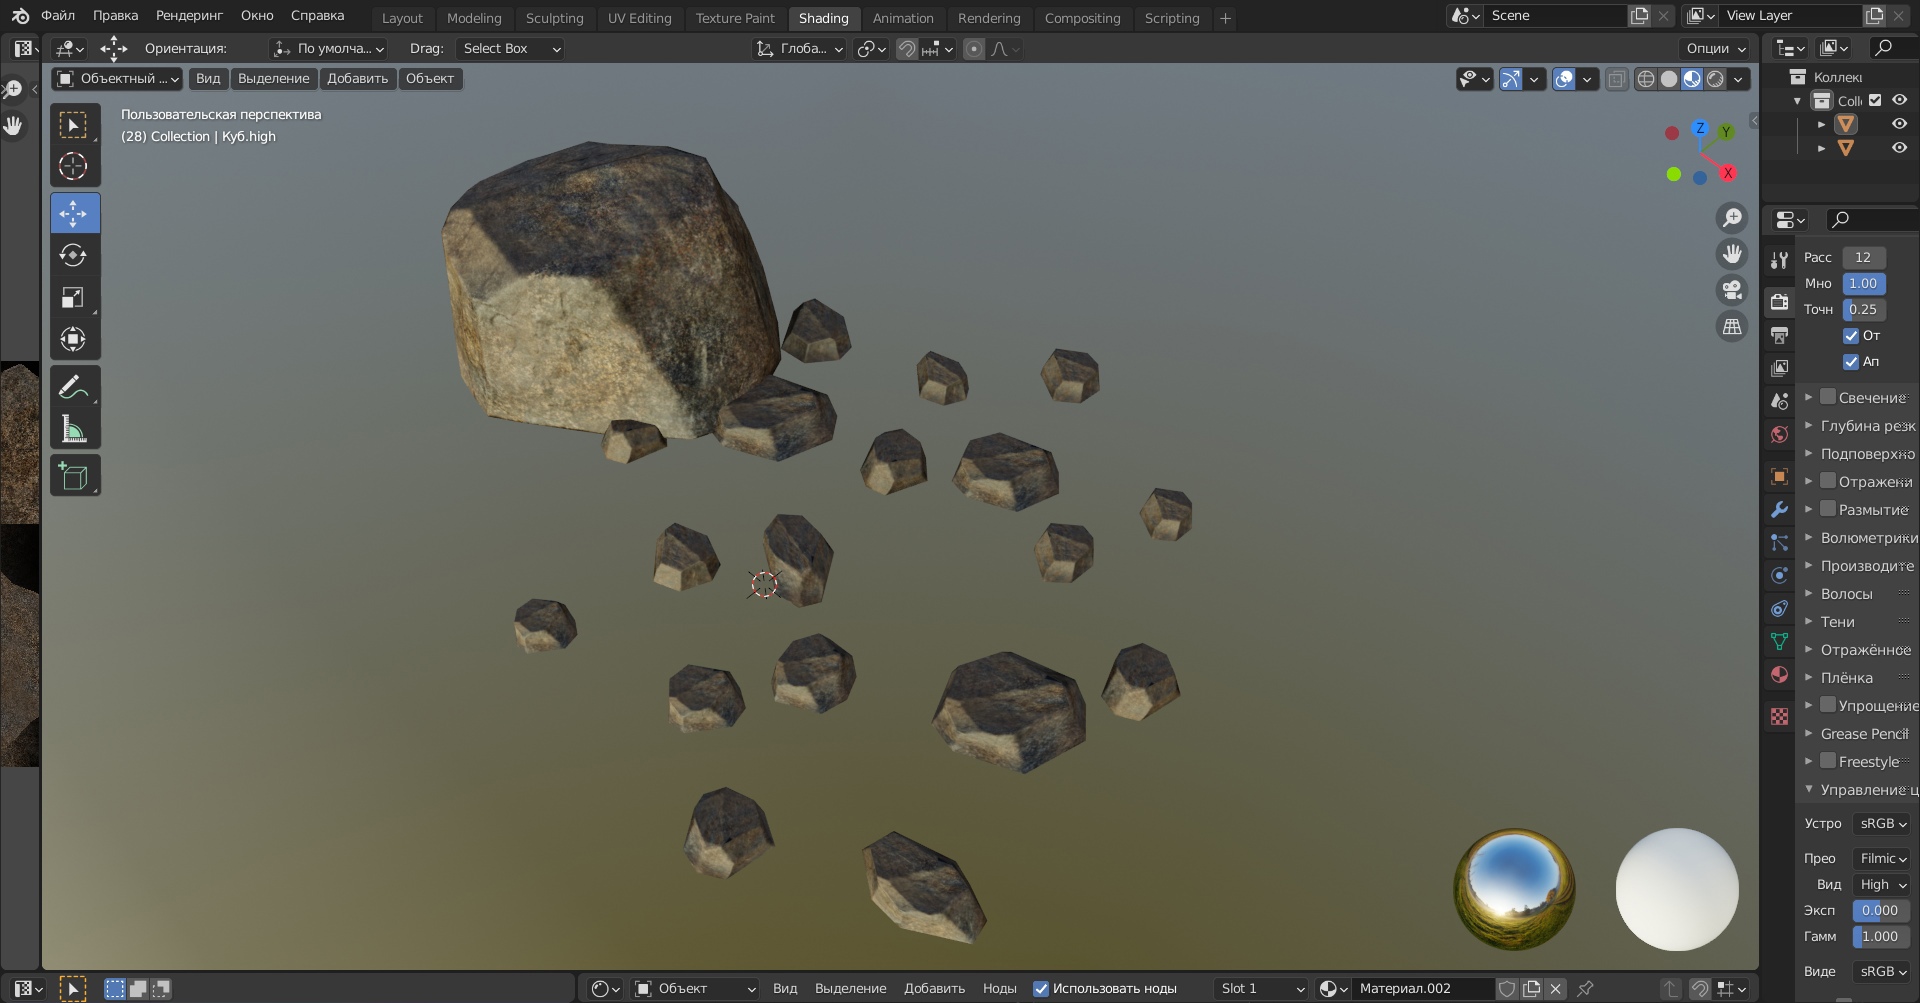Open the 'High' look dropdown
Viewport: 1920px width, 1003px height.
(1882, 884)
